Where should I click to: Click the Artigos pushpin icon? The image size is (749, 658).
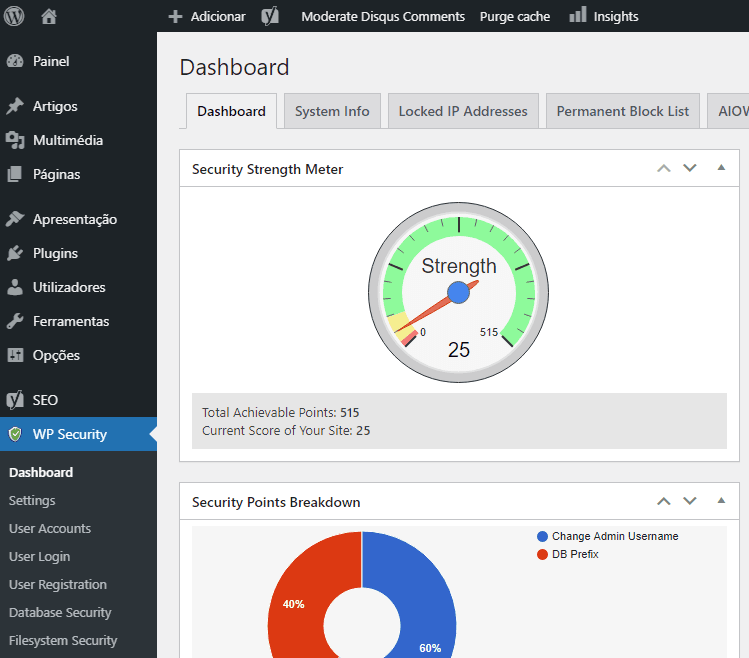pos(15,106)
